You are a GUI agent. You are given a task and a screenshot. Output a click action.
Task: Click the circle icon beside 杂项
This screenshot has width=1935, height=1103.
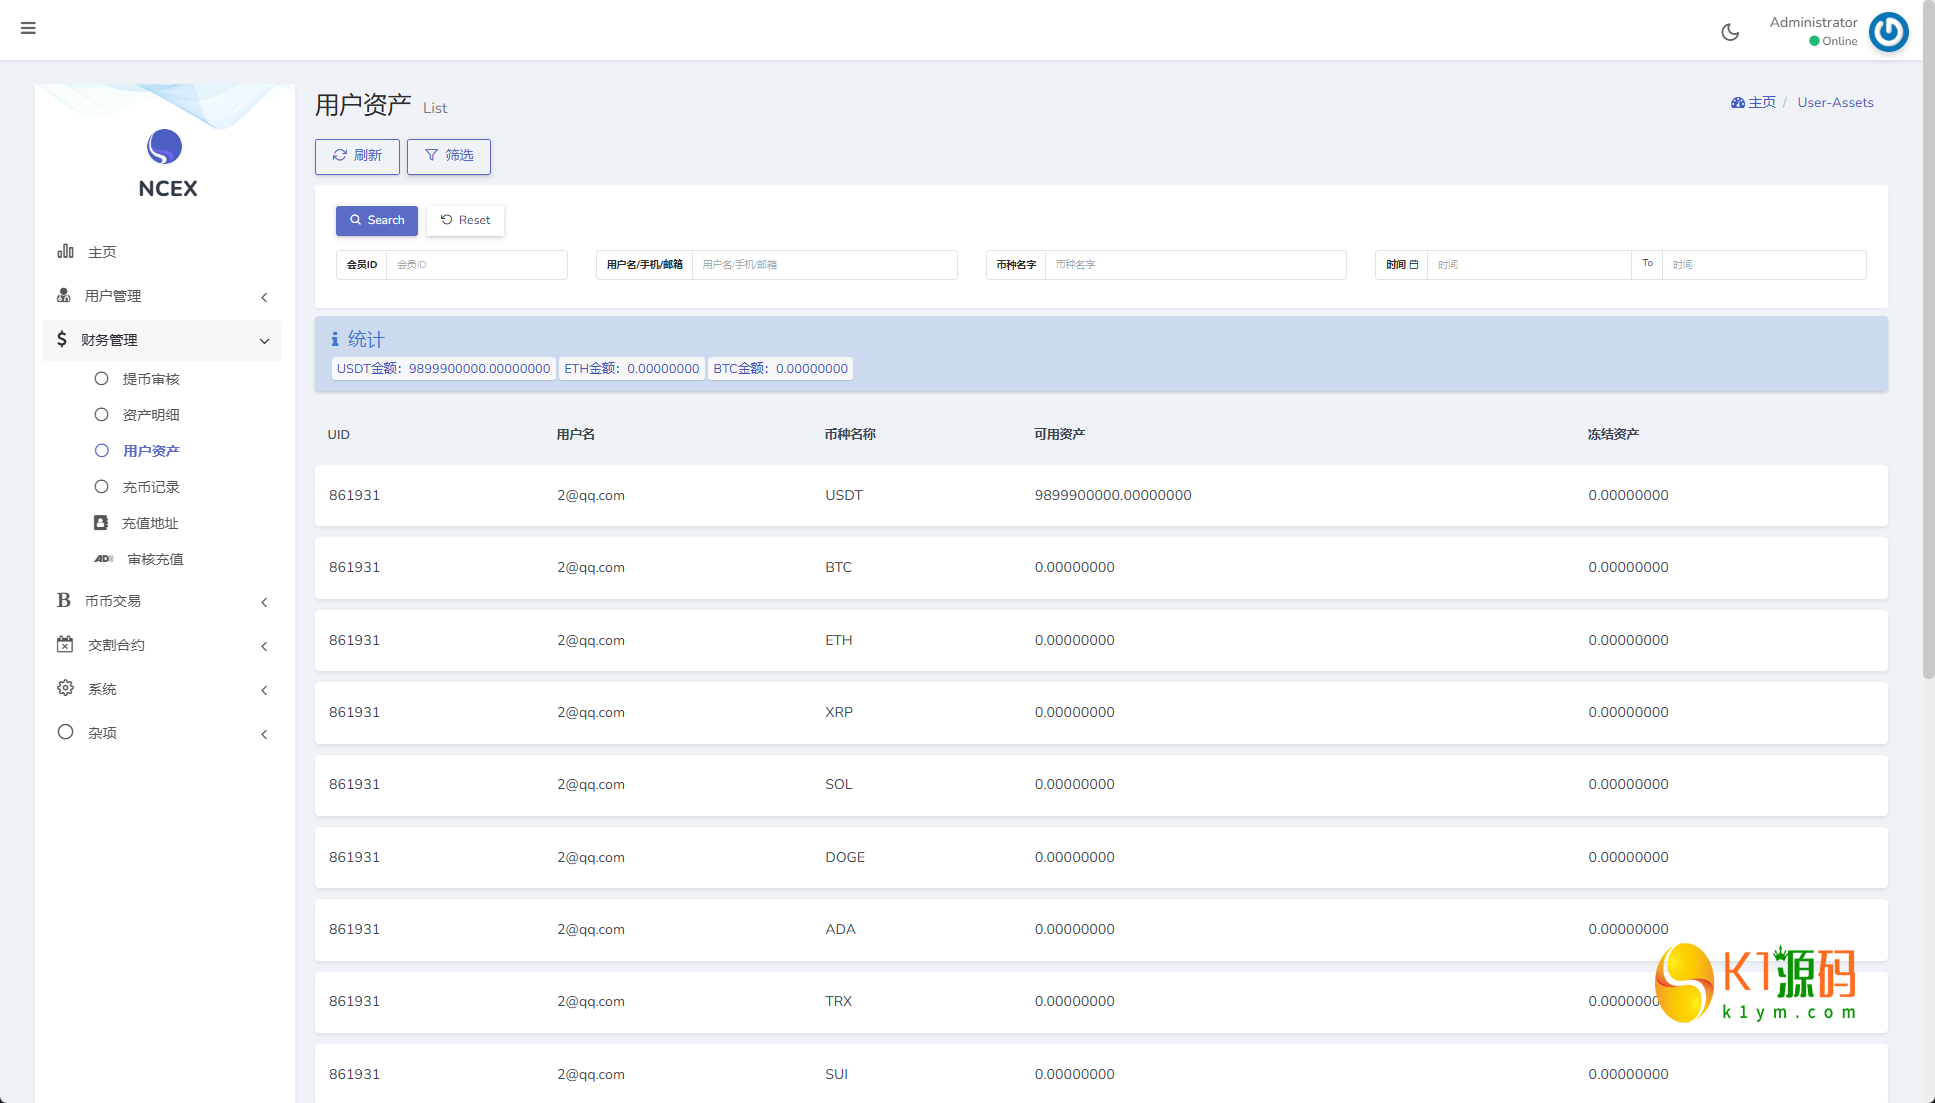(65, 732)
